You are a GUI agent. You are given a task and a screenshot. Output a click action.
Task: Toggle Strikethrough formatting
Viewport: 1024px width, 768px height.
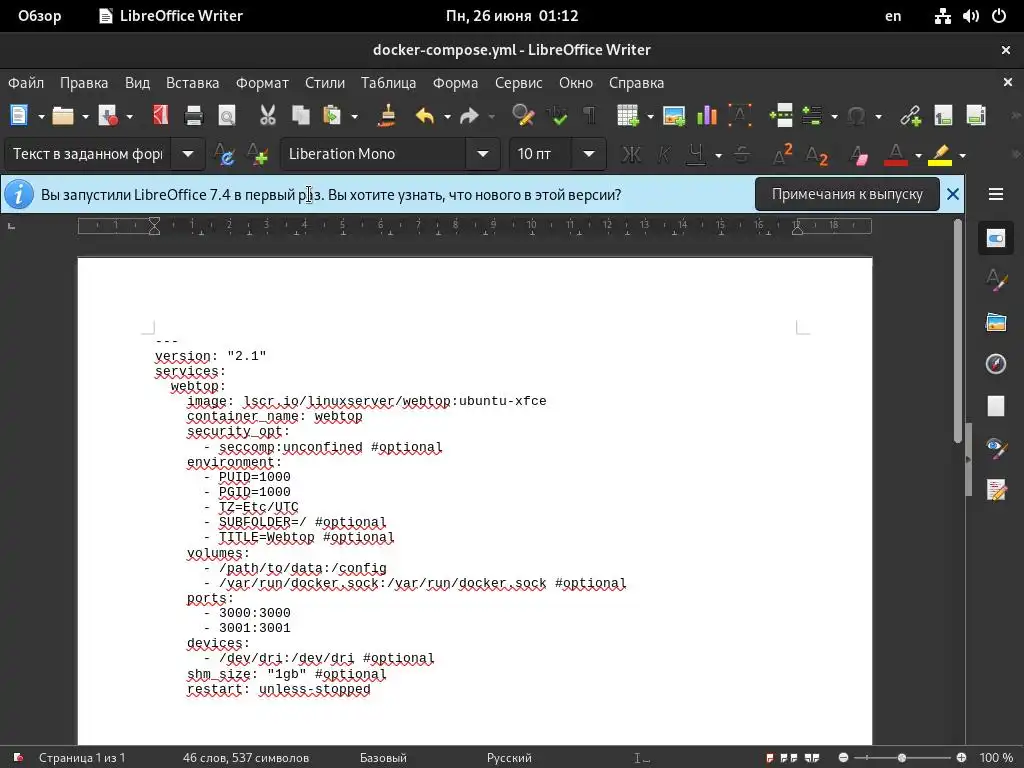[x=741, y=154]
